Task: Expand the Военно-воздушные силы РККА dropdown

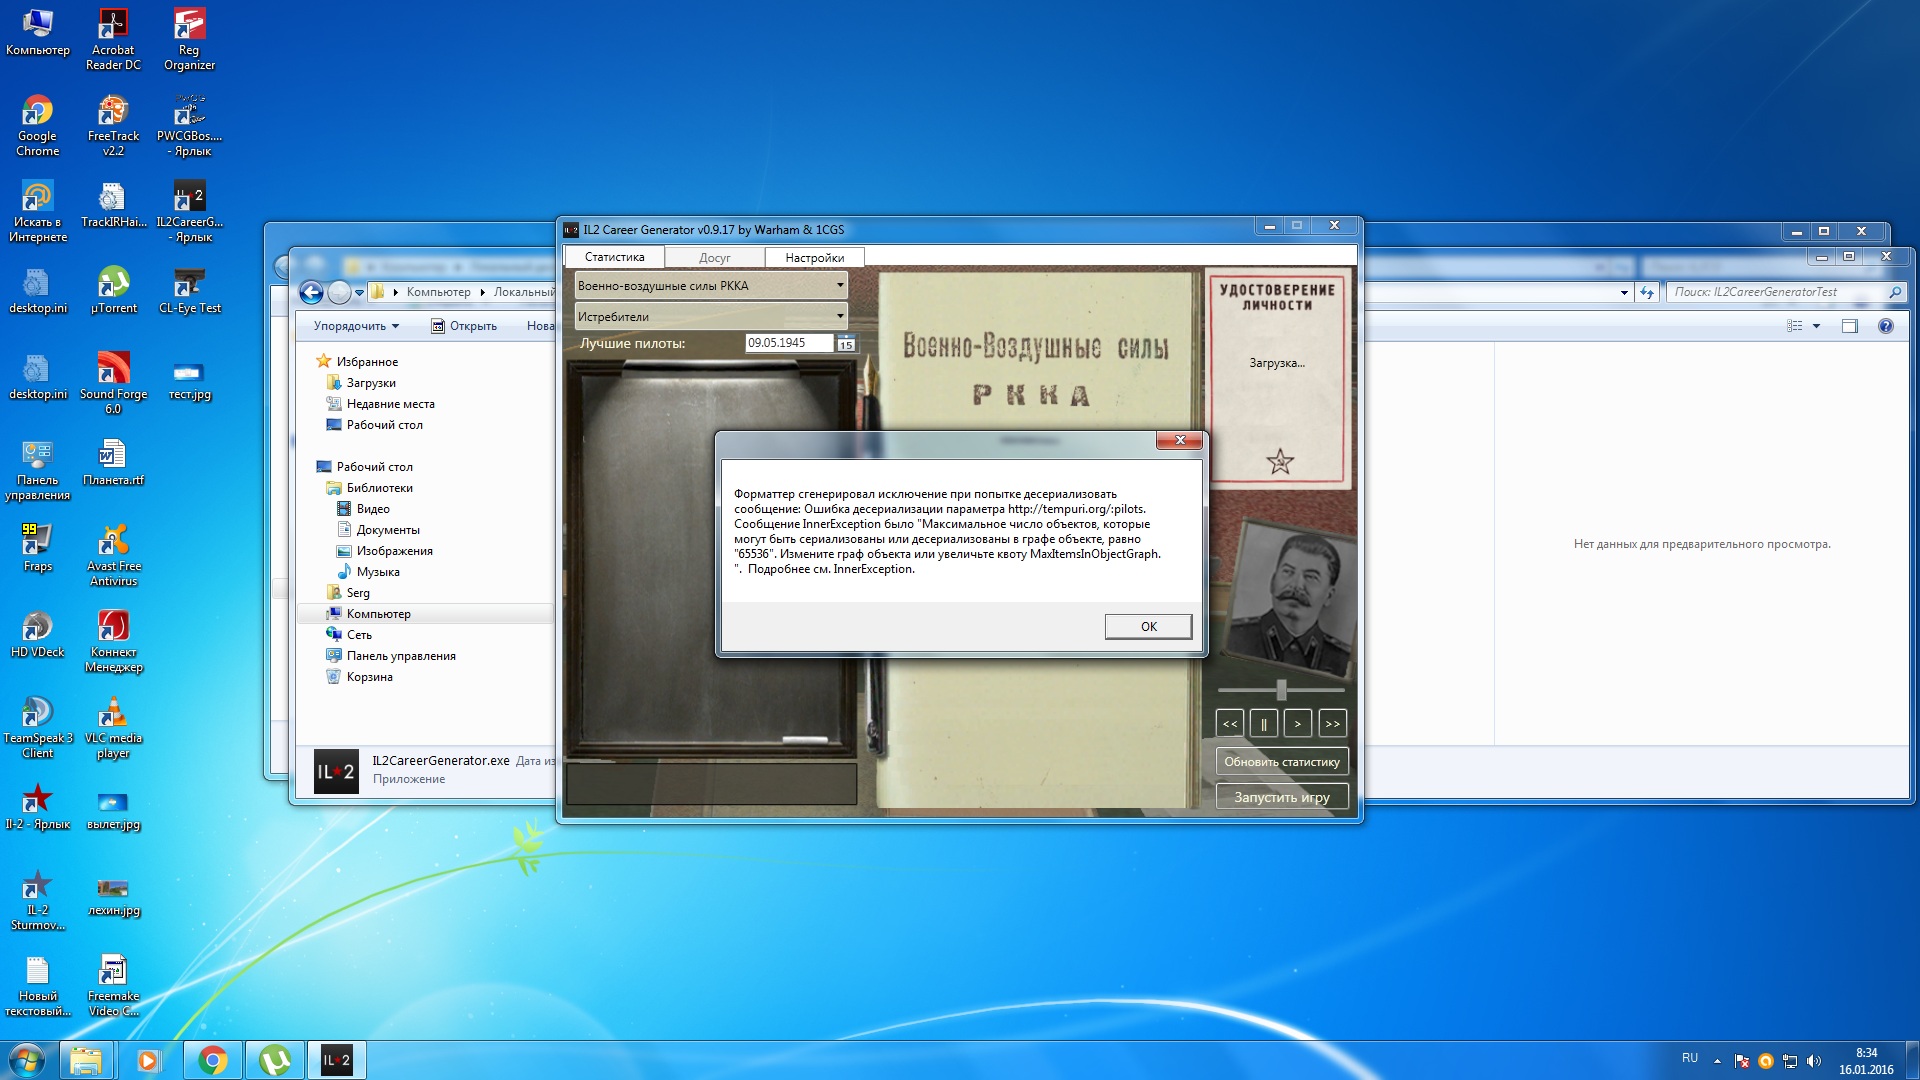Action: (711, 286)
